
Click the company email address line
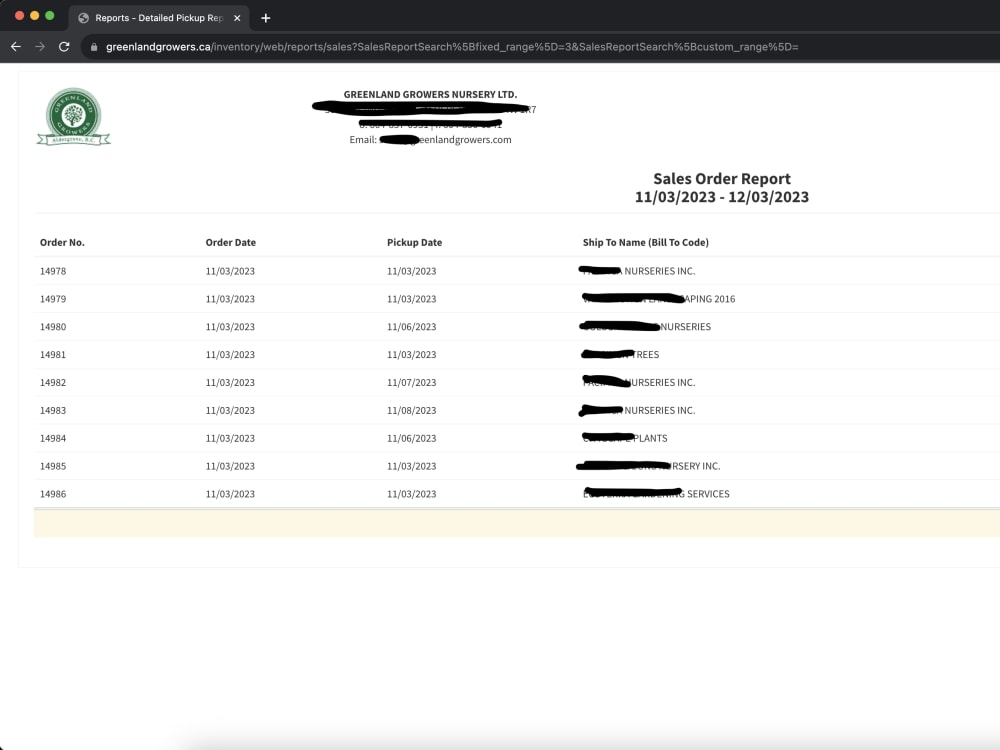click(430, 140)
